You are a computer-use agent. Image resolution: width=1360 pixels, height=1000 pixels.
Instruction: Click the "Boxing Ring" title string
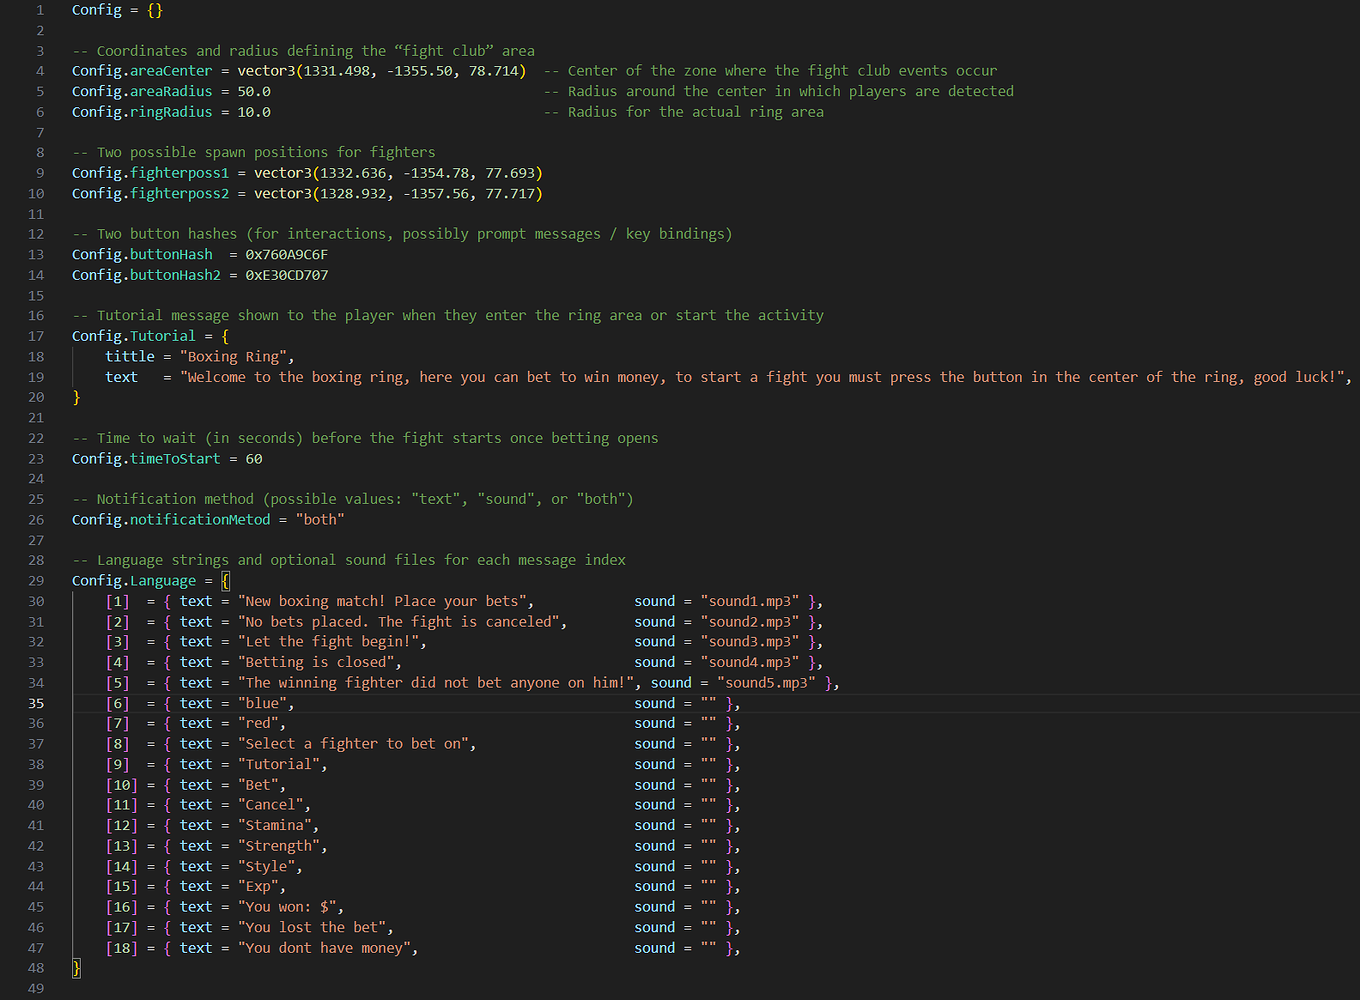click(236, 357)
